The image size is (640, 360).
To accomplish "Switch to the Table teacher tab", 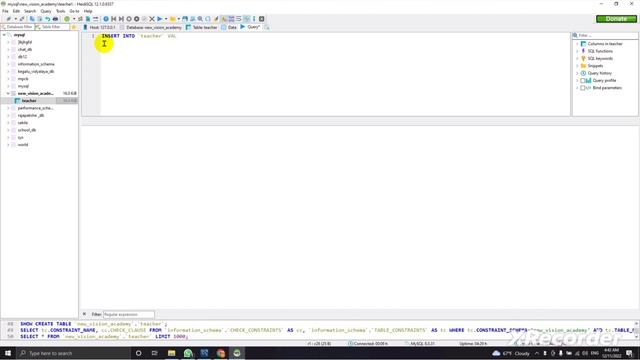I will click(x=202, y=27).
